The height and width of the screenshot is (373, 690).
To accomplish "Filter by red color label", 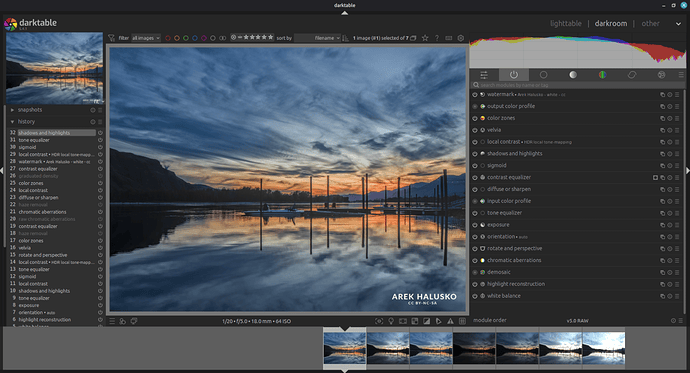I will pyautogui.click(x=168, y=38).
